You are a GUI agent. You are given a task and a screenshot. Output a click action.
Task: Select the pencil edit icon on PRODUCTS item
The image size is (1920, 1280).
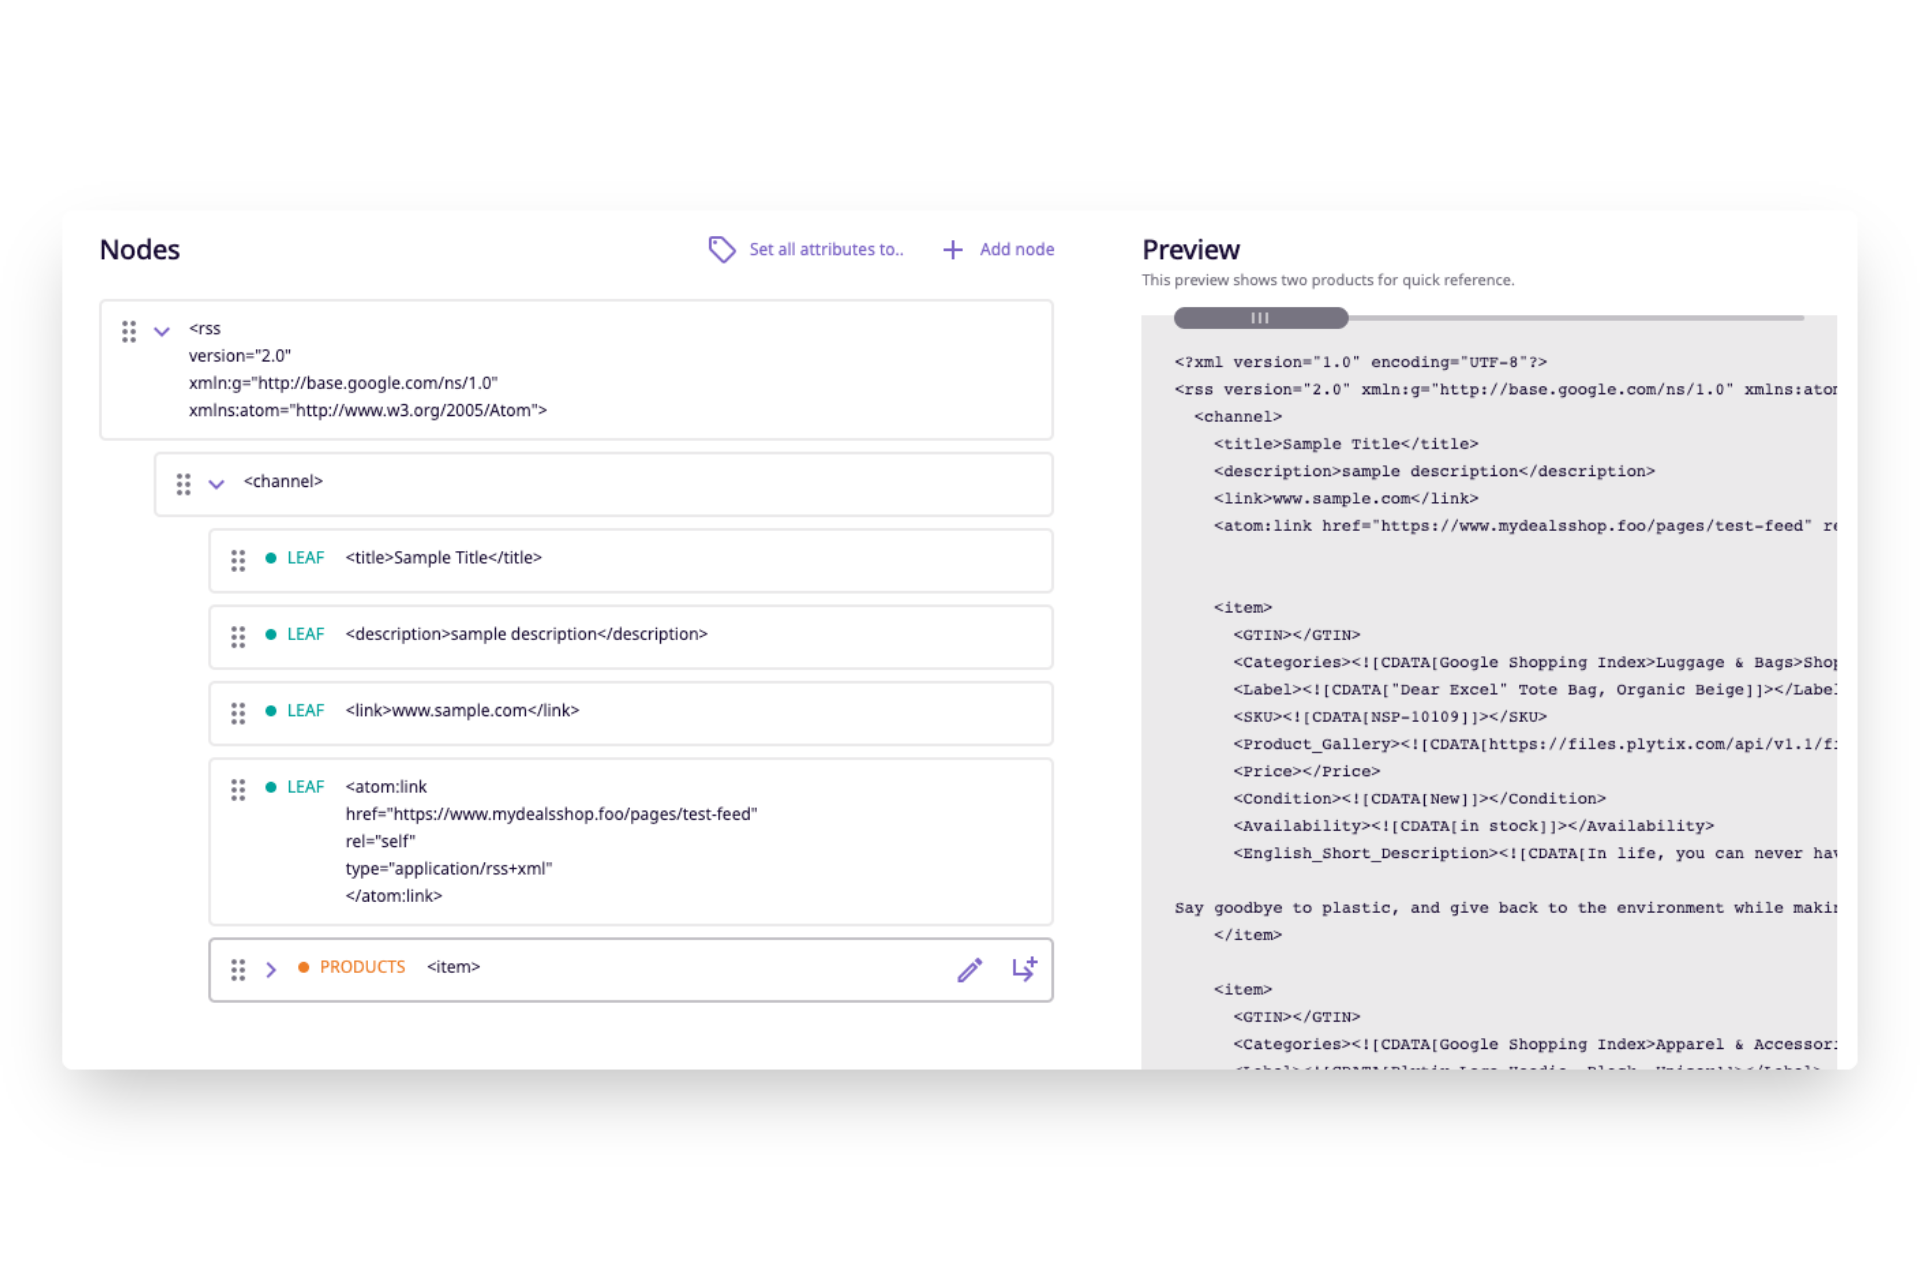pos(969,969)
